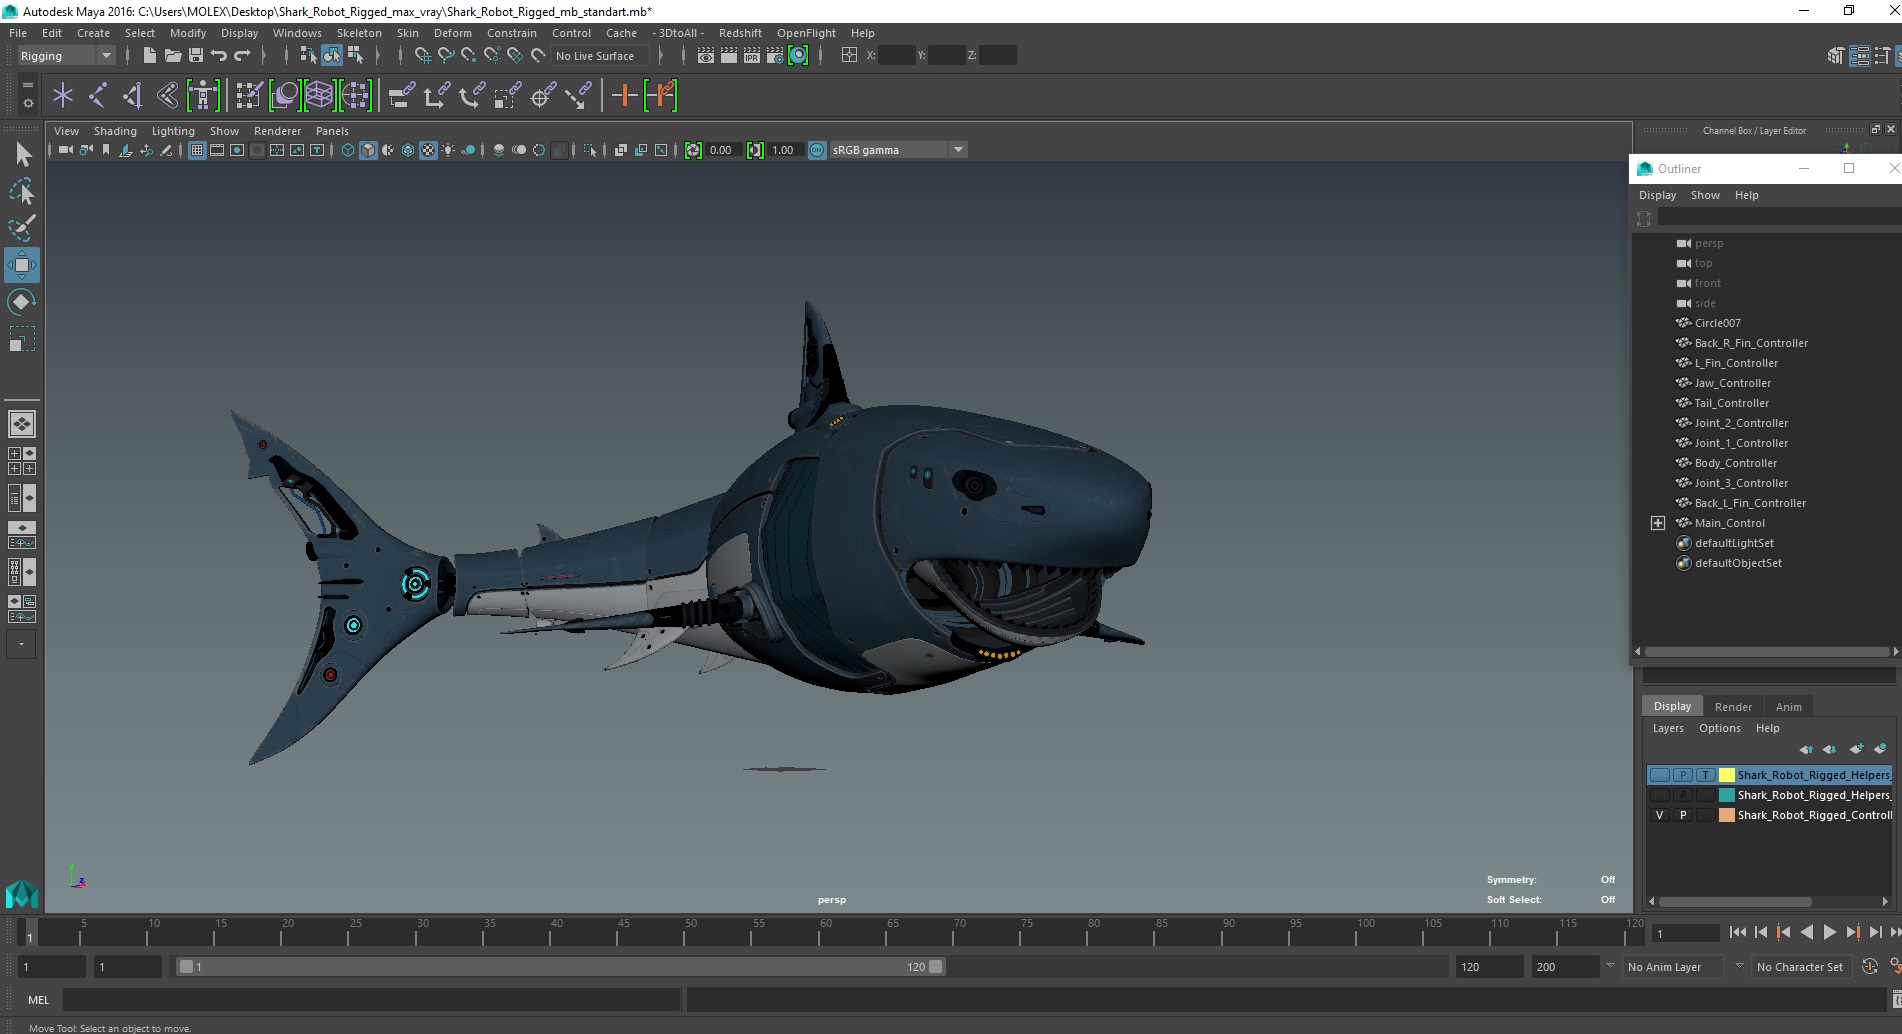Click the Create Lattice shelf icon
This screenshot has width=1902, height=1034.
point(319,96)
